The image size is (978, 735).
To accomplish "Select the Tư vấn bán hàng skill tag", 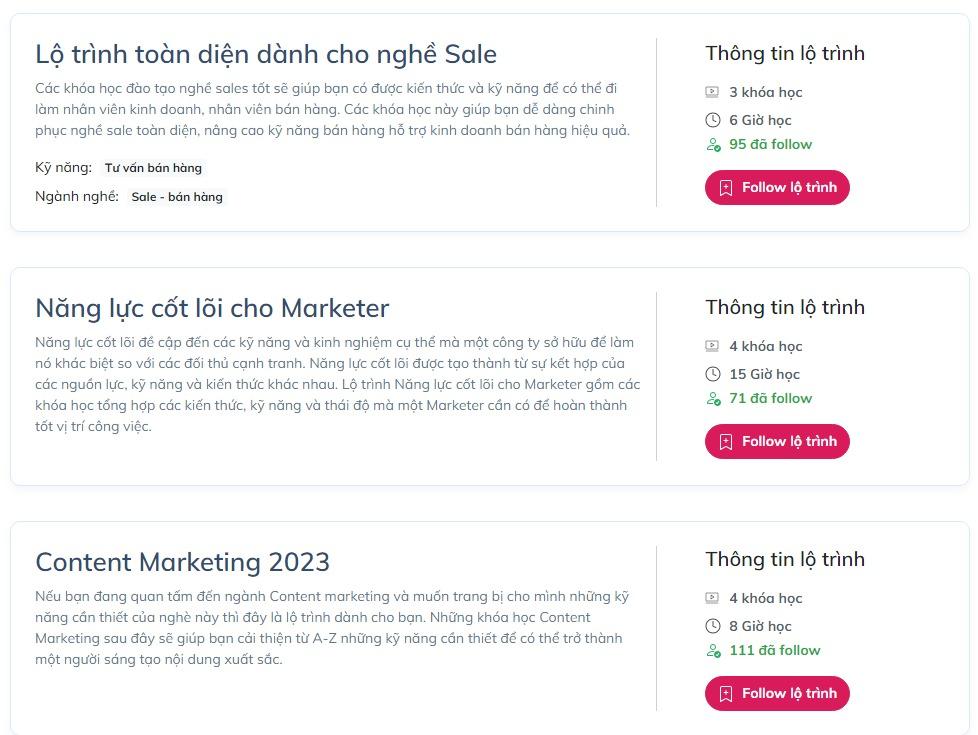I will tap(153, 168).
